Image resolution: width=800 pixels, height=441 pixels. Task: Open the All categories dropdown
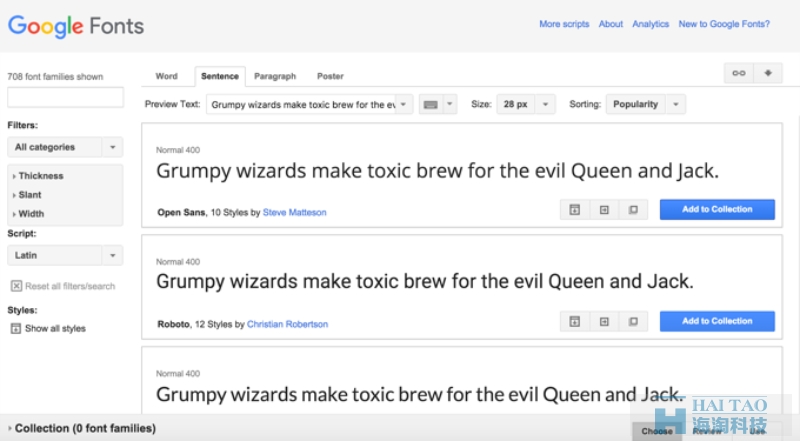(65, 147)
